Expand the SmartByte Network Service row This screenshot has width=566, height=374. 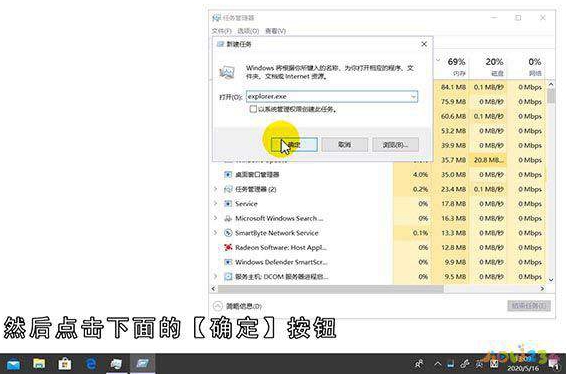[x=215, y=233]
